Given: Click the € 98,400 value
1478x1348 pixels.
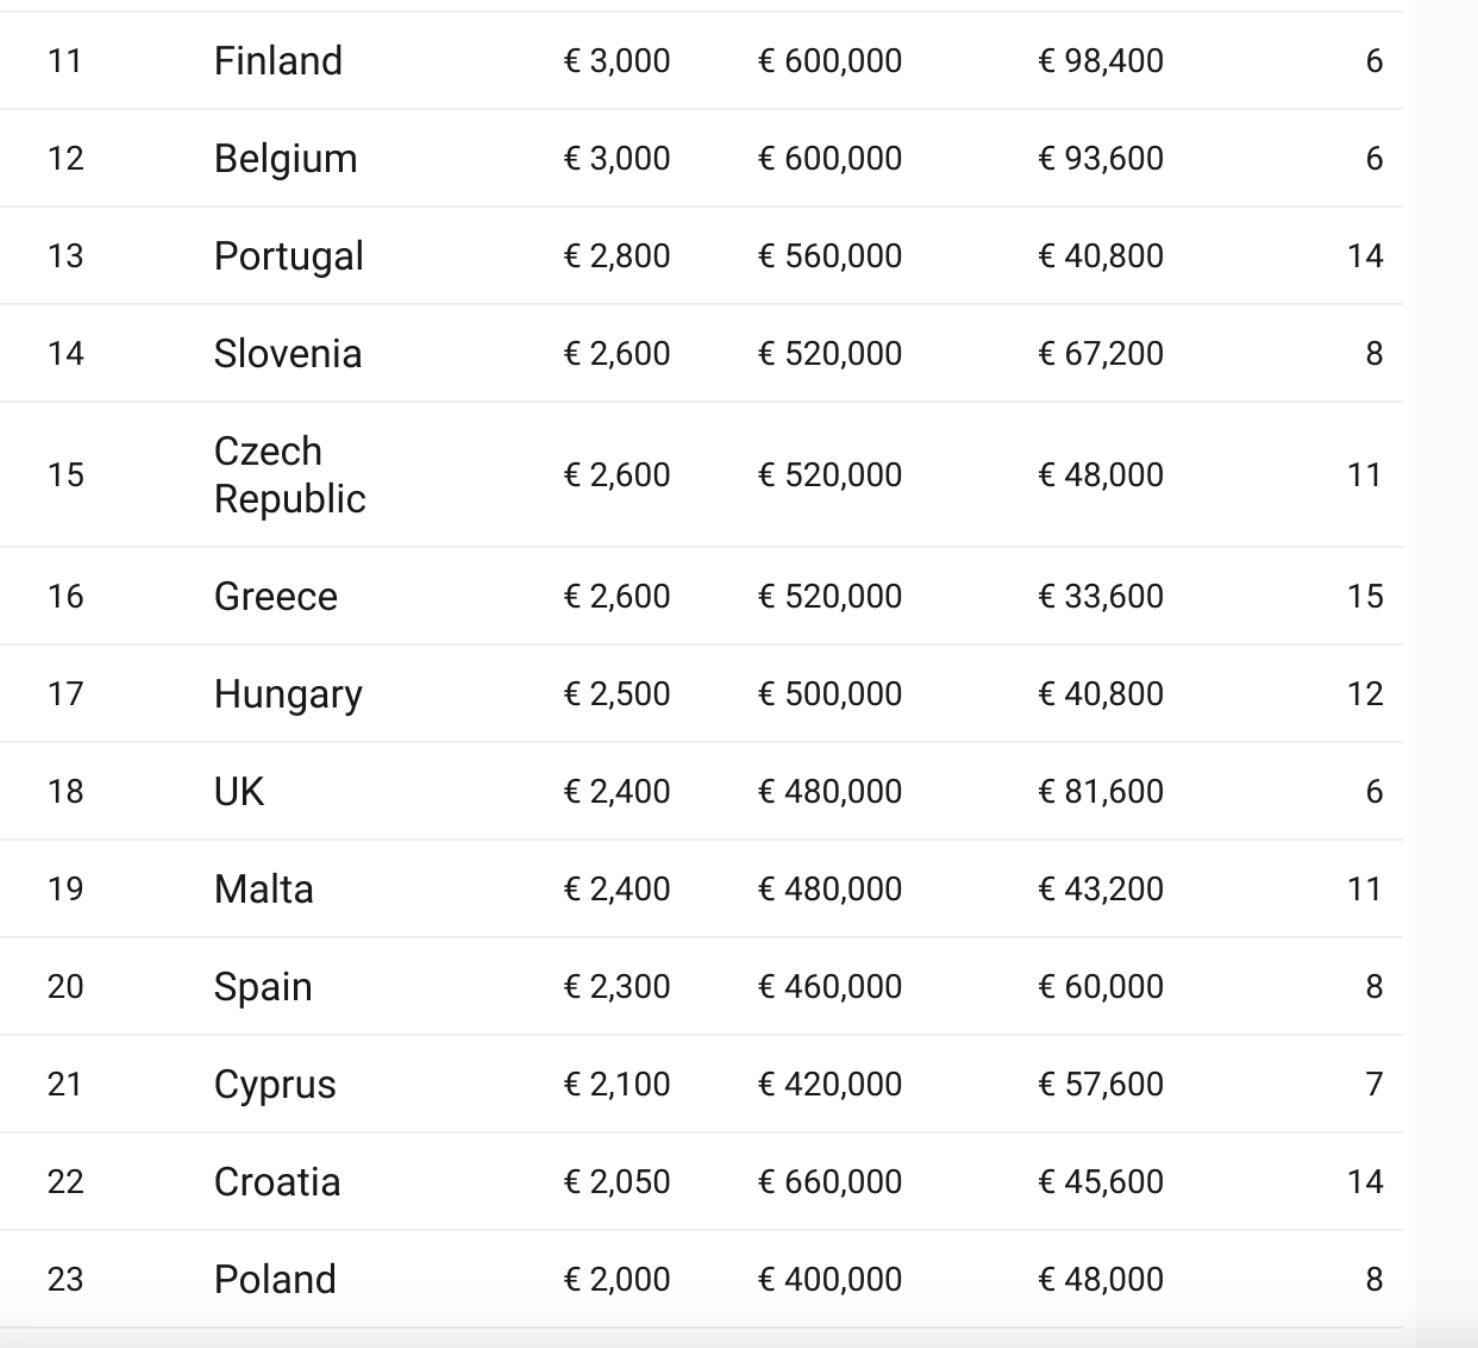Looking at the screenshot, I should (x=1100, y=61).
